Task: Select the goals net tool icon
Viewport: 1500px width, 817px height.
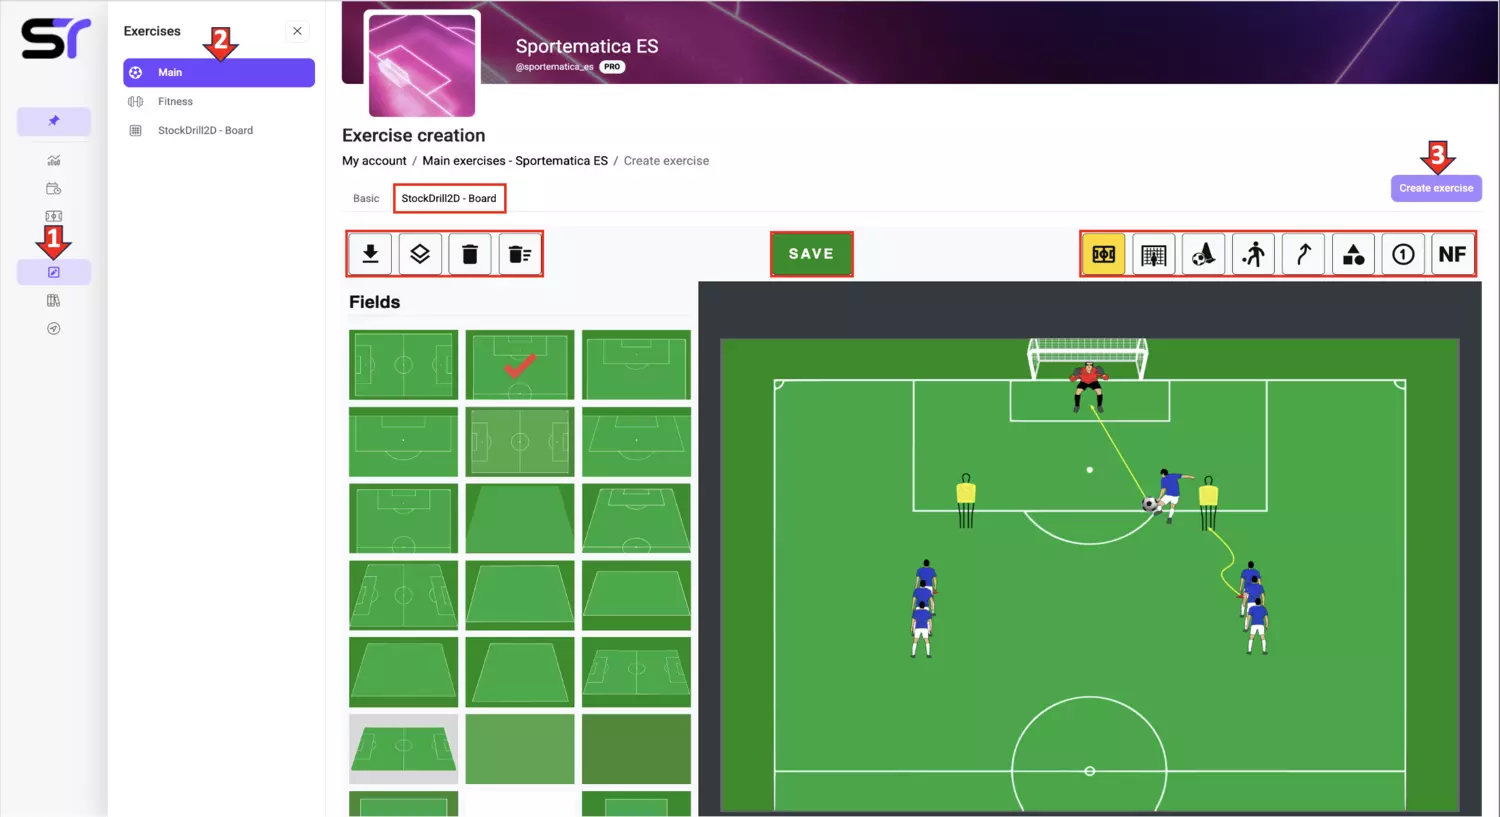Action: [x=1154, y=254]
